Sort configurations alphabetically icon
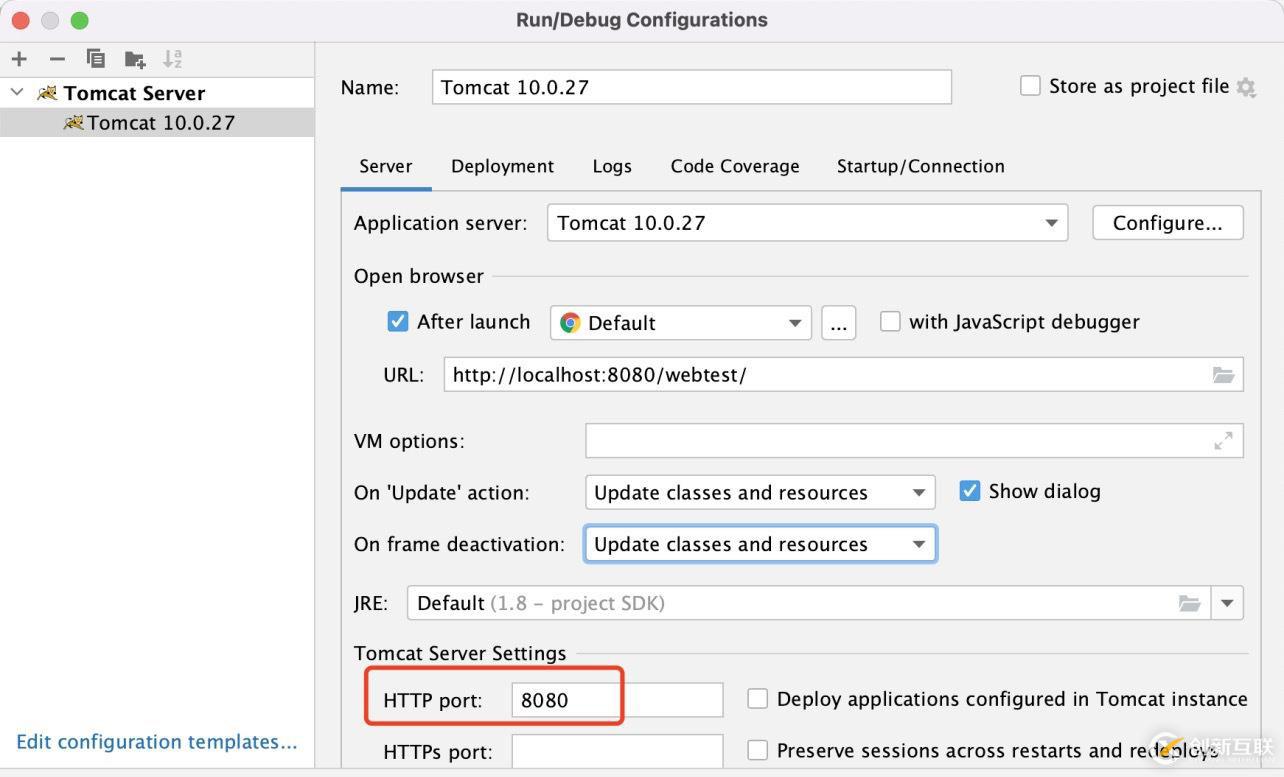Image resolution: width=1284 pixels, height=777 pixels. tap(173, 59)
